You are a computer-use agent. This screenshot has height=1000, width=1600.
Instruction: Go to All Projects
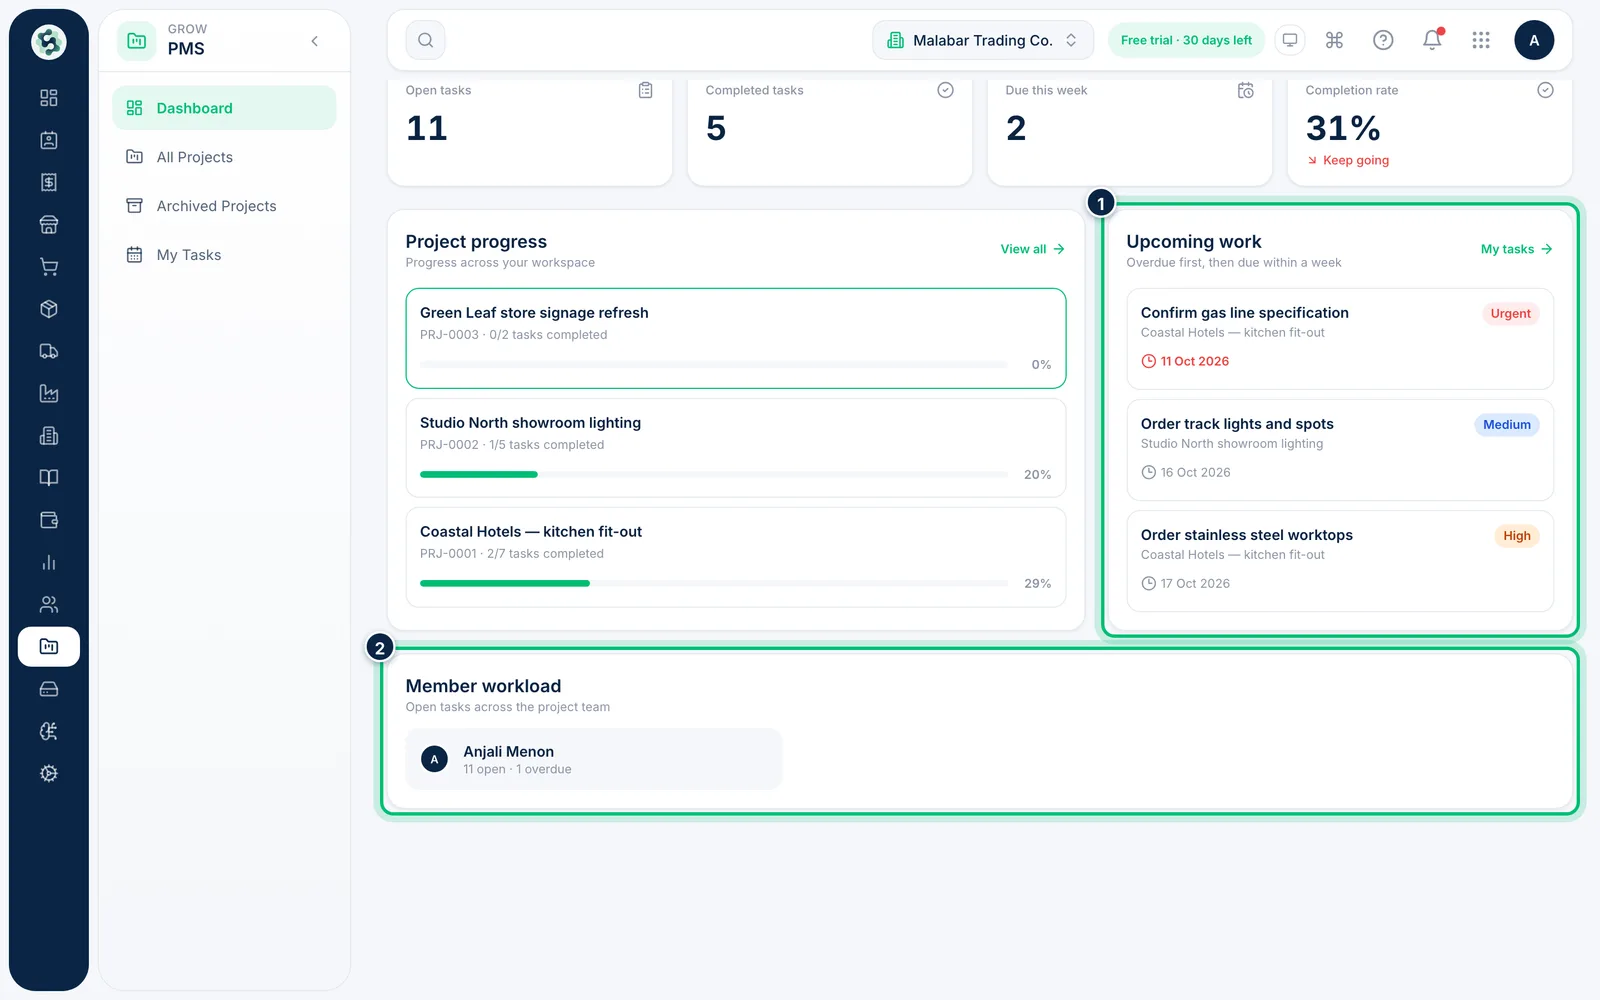pyautogui.click(x=224, y=157)
